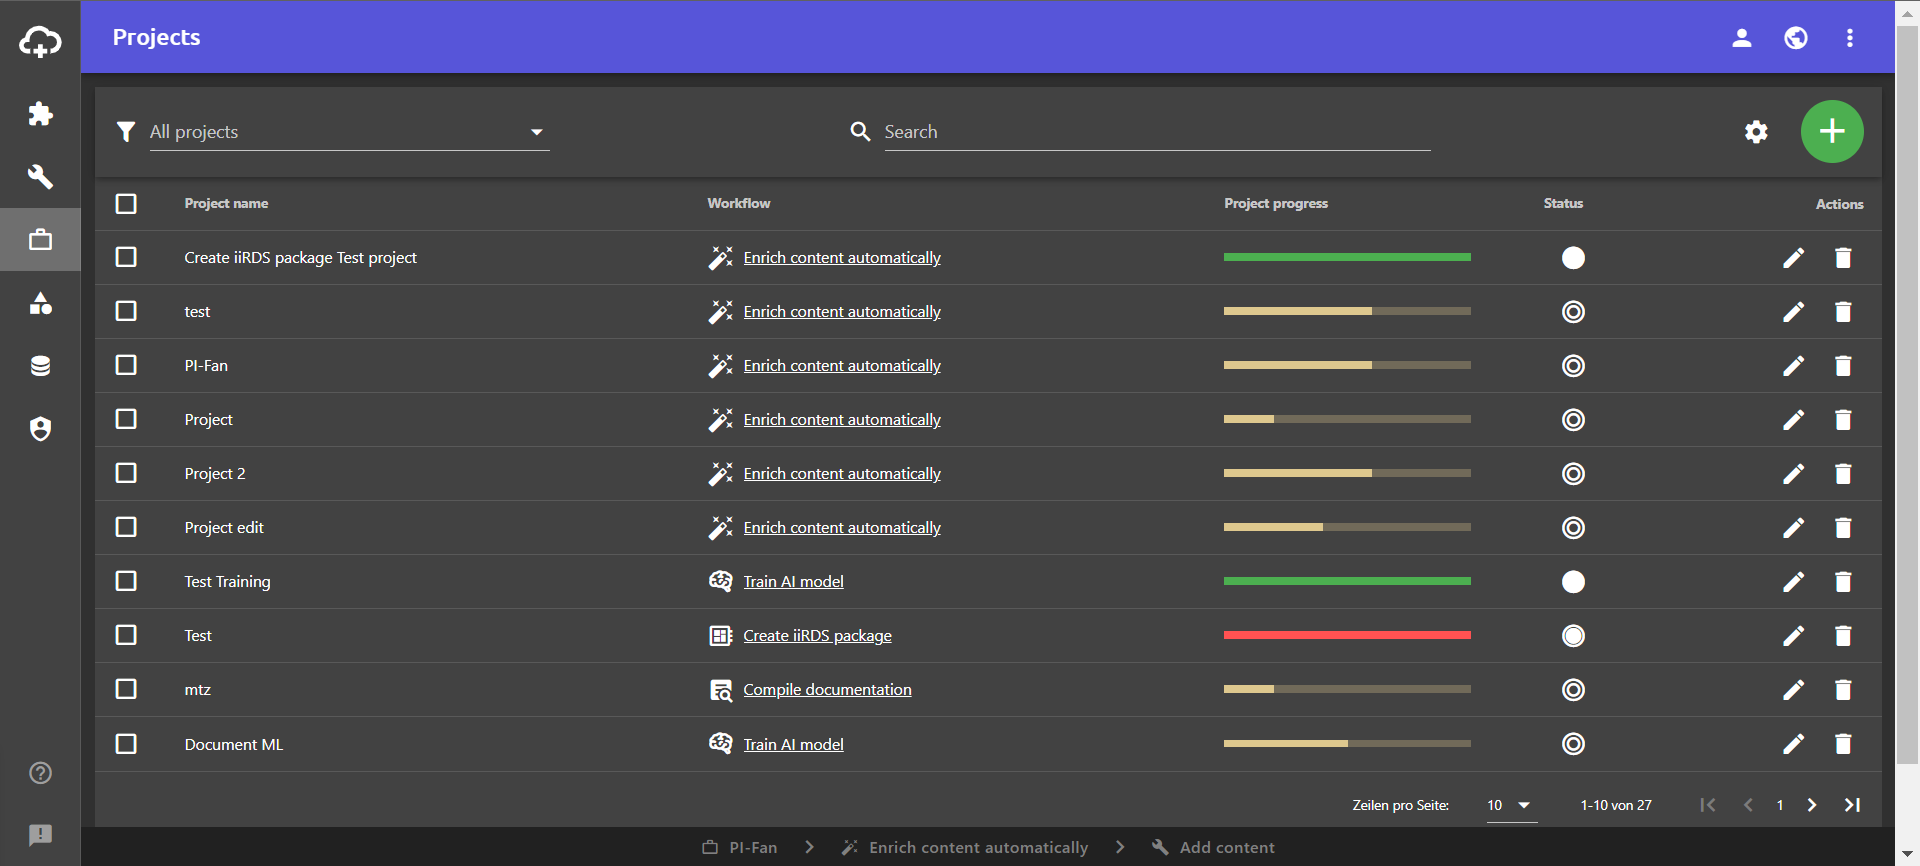
Task: Check the mtz row checkbox
Action: [x=126, y=689]
